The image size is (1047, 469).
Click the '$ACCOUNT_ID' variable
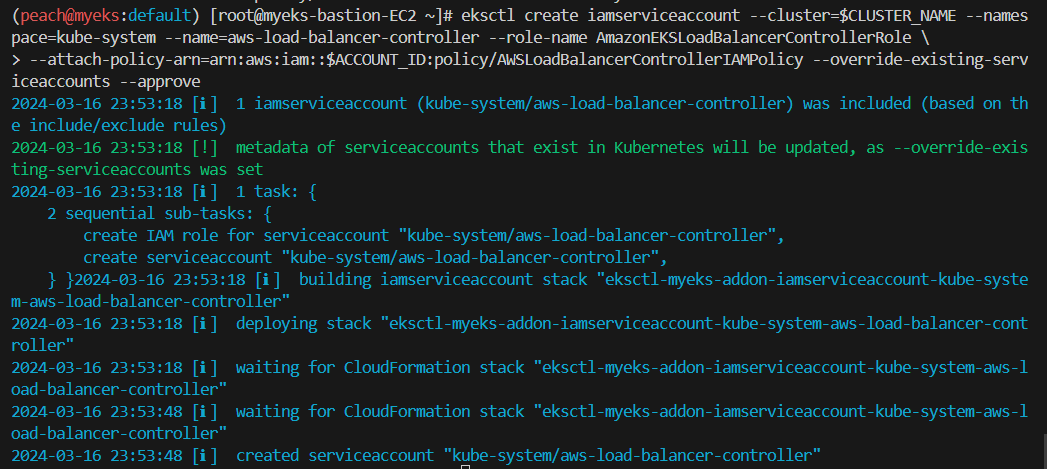375,60
